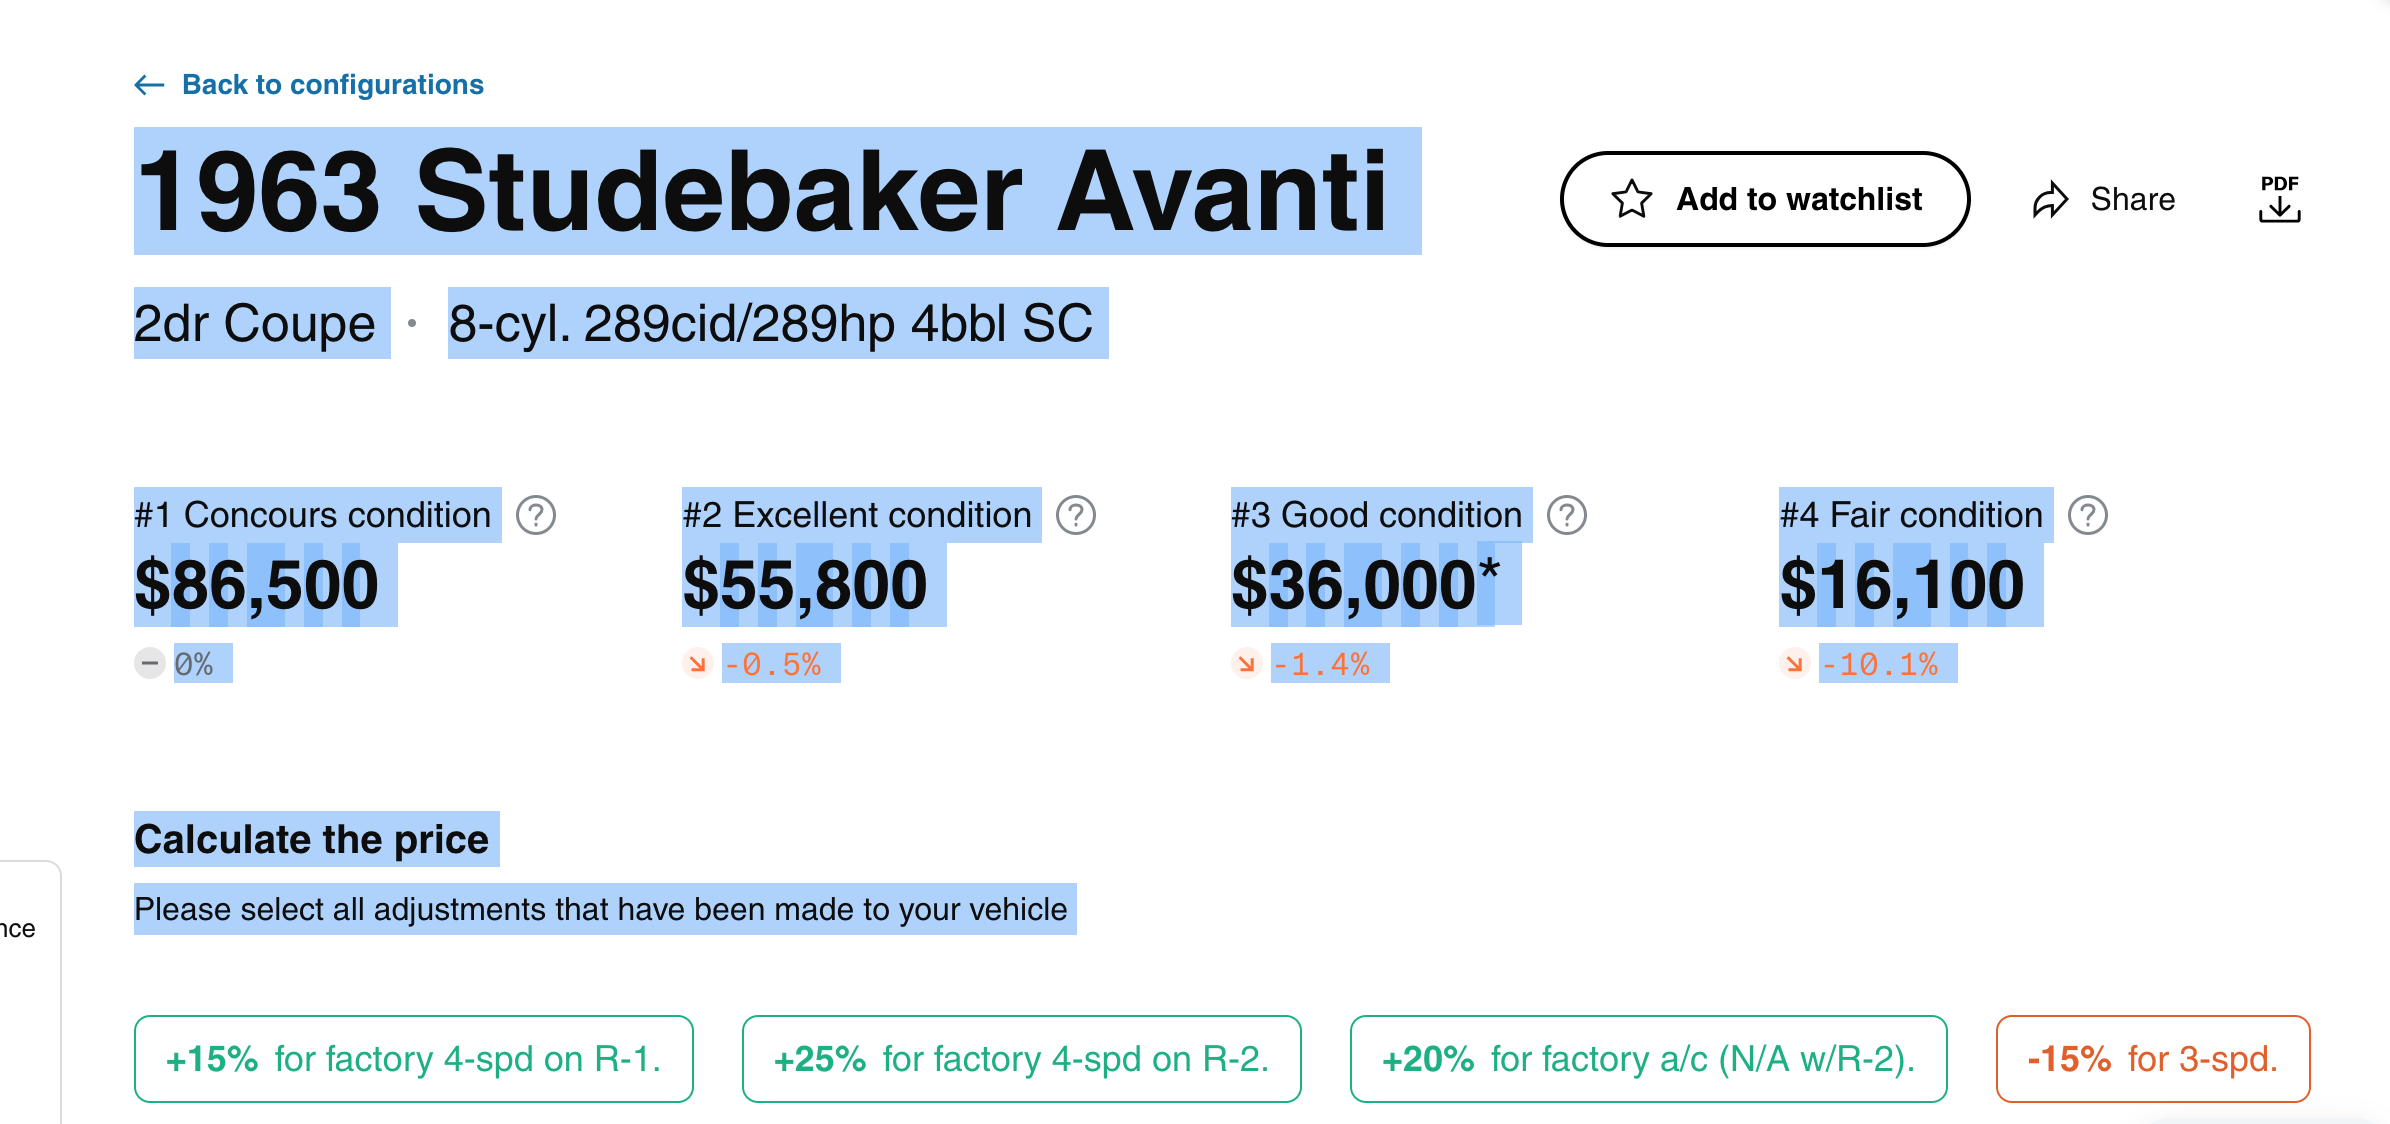The height and width of the screenshot is (1124, 2390).
Task: Open help for #2 Excellent condition
Action: pos(1076,516)
